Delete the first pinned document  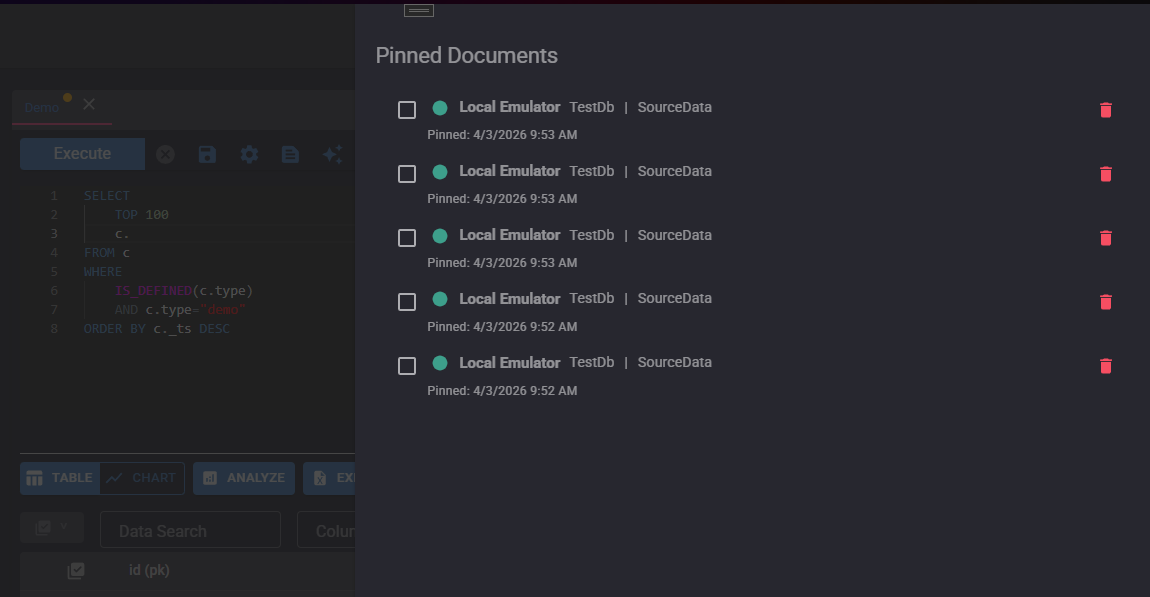(x=1105, y=110)
